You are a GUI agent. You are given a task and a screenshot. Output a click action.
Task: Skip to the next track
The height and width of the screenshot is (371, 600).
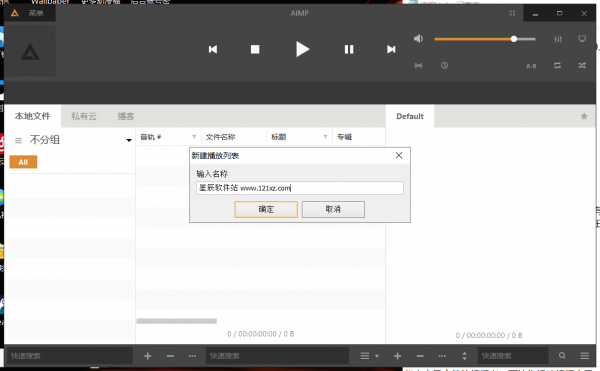point(391,49)
